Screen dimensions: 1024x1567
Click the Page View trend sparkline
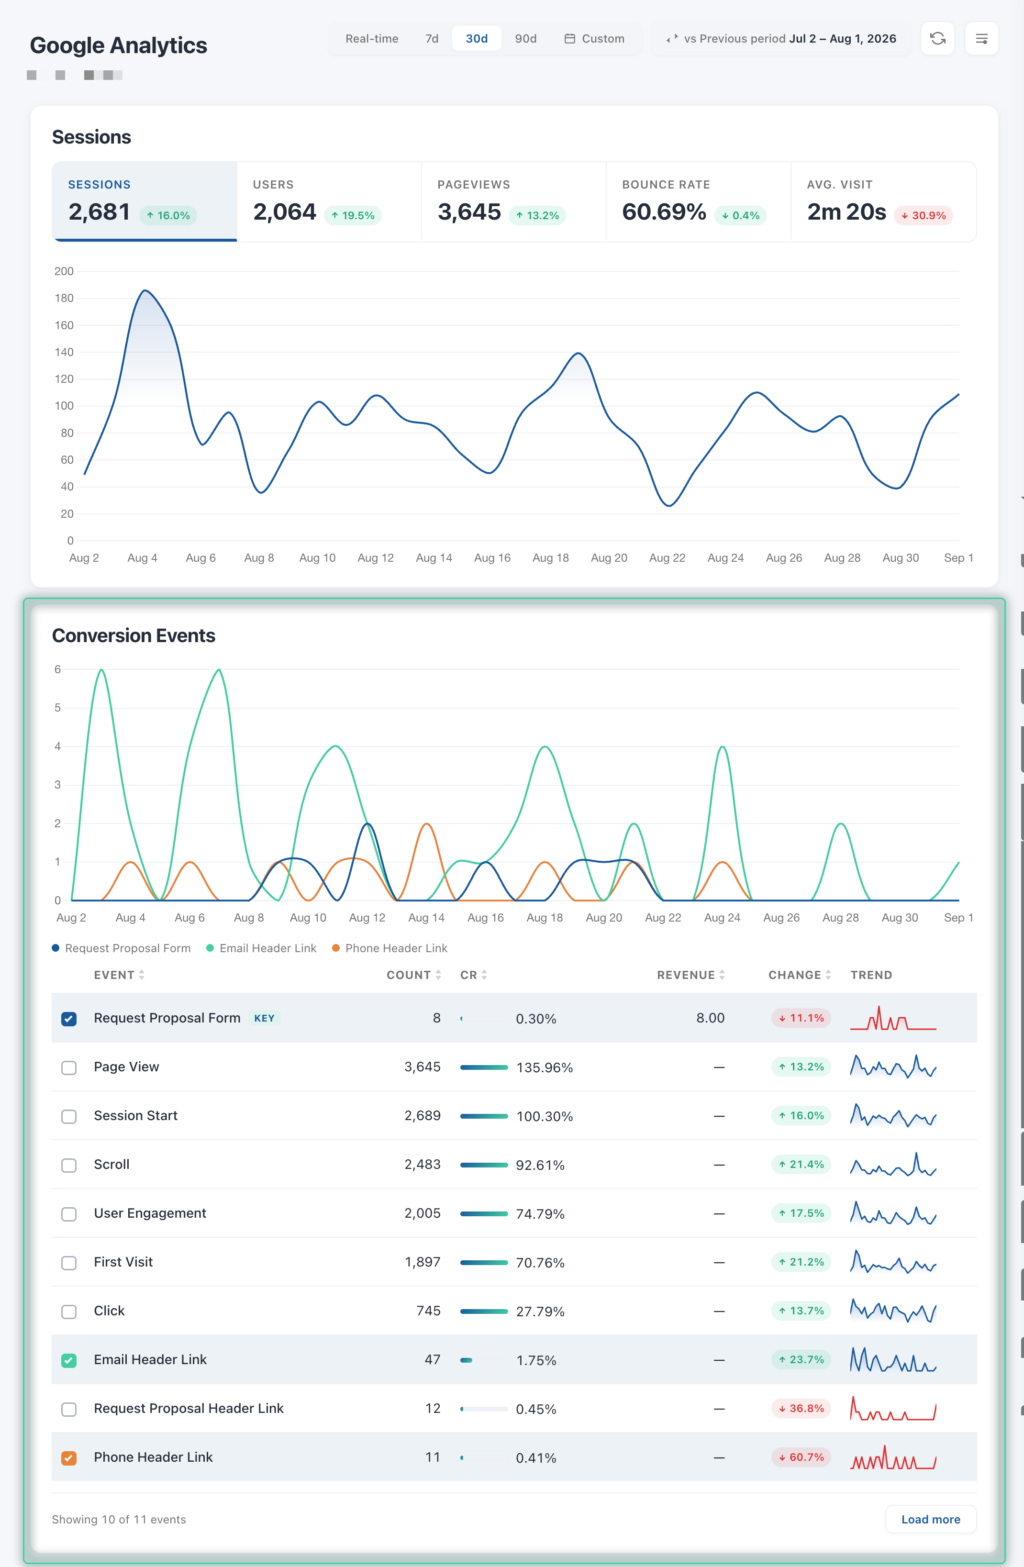click(x=893, y=1067)
